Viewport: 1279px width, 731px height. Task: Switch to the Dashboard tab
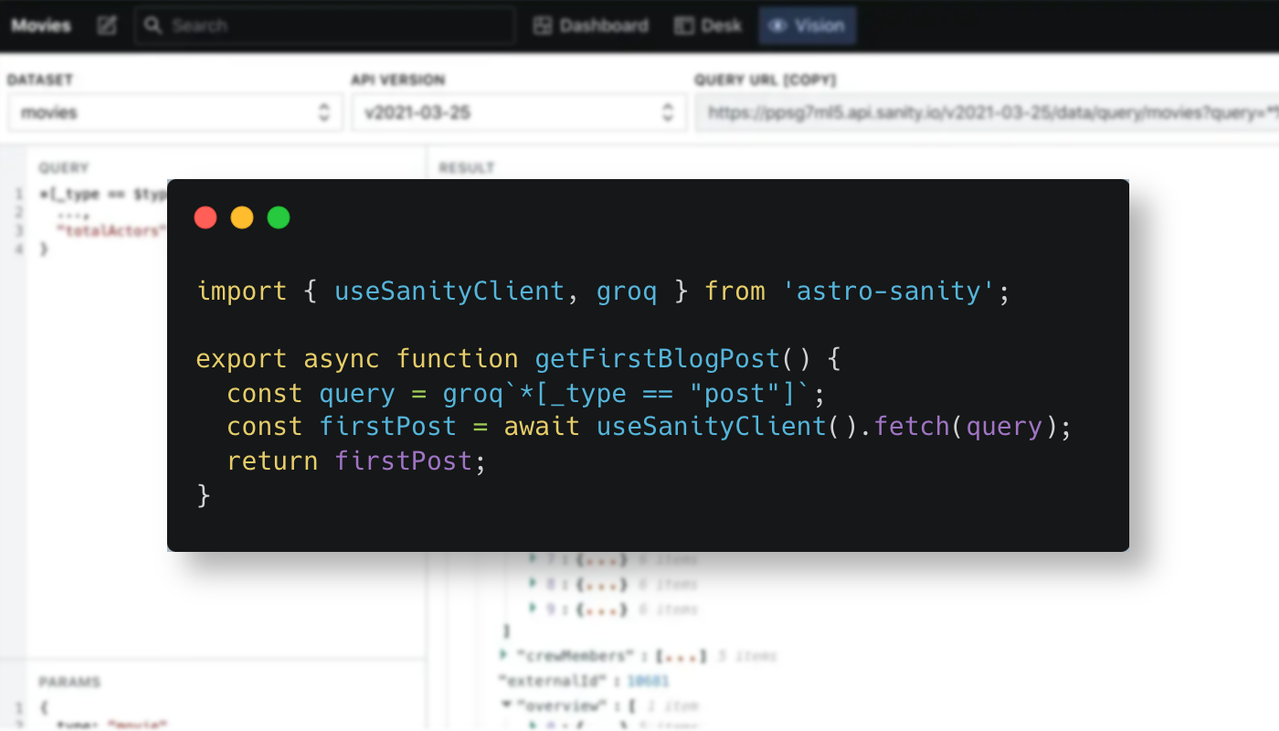(591, 26)
